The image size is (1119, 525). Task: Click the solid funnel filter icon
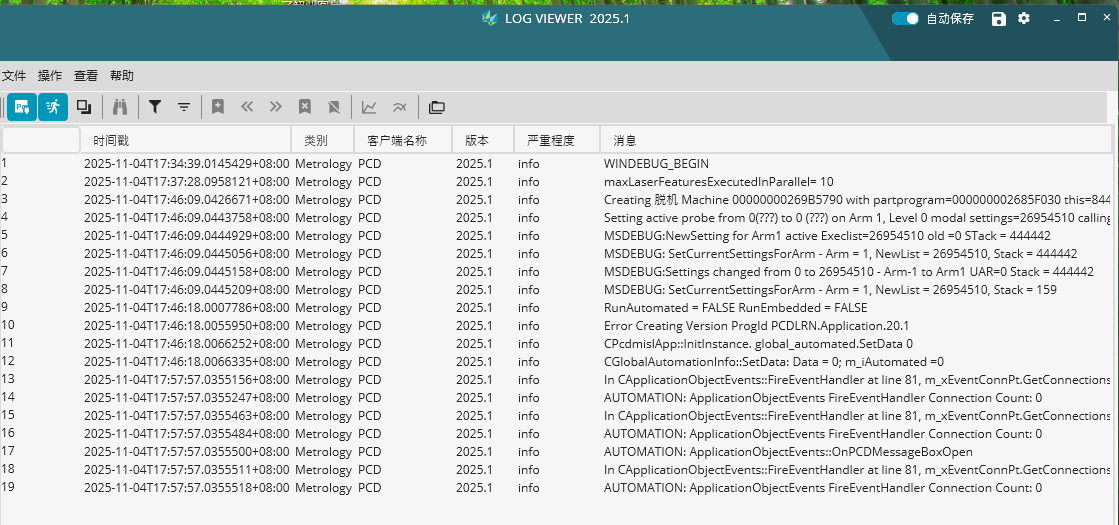(155, 107)
